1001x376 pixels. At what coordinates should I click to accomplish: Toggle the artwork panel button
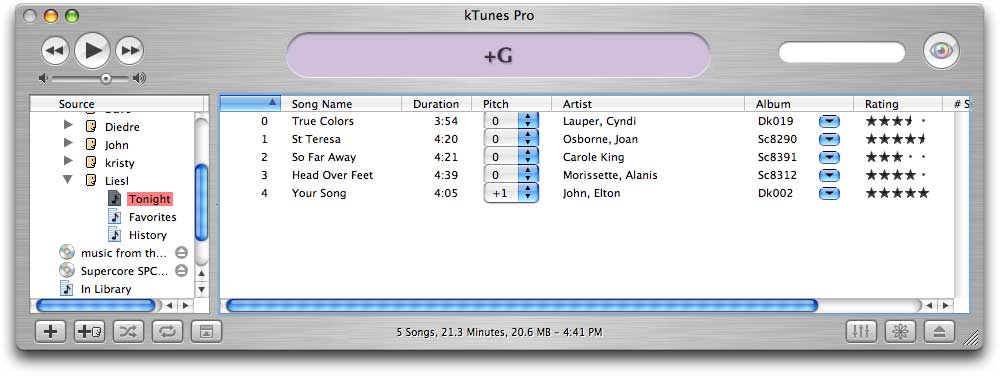click(x=206, y=331)
